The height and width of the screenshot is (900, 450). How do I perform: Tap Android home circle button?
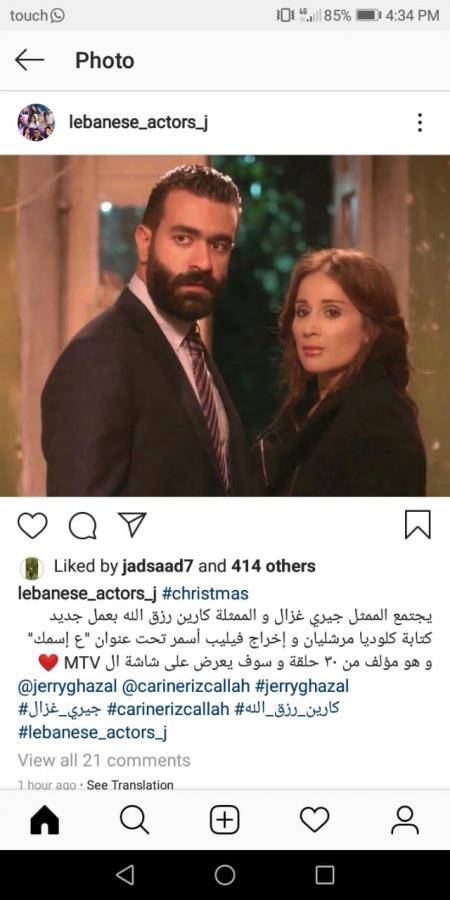tap(224, 875)
